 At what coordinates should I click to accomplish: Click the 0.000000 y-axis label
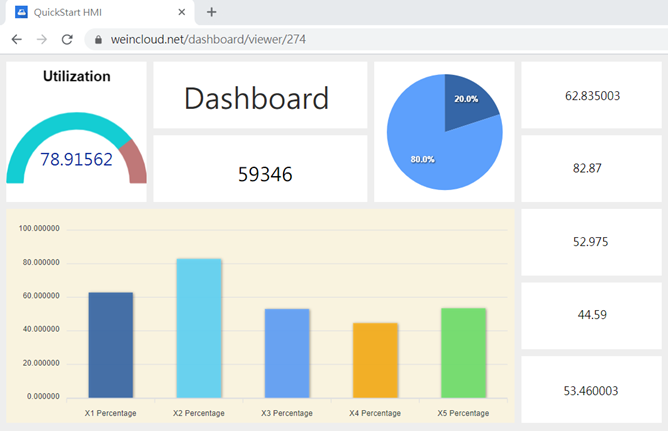[x=43, y=397]
